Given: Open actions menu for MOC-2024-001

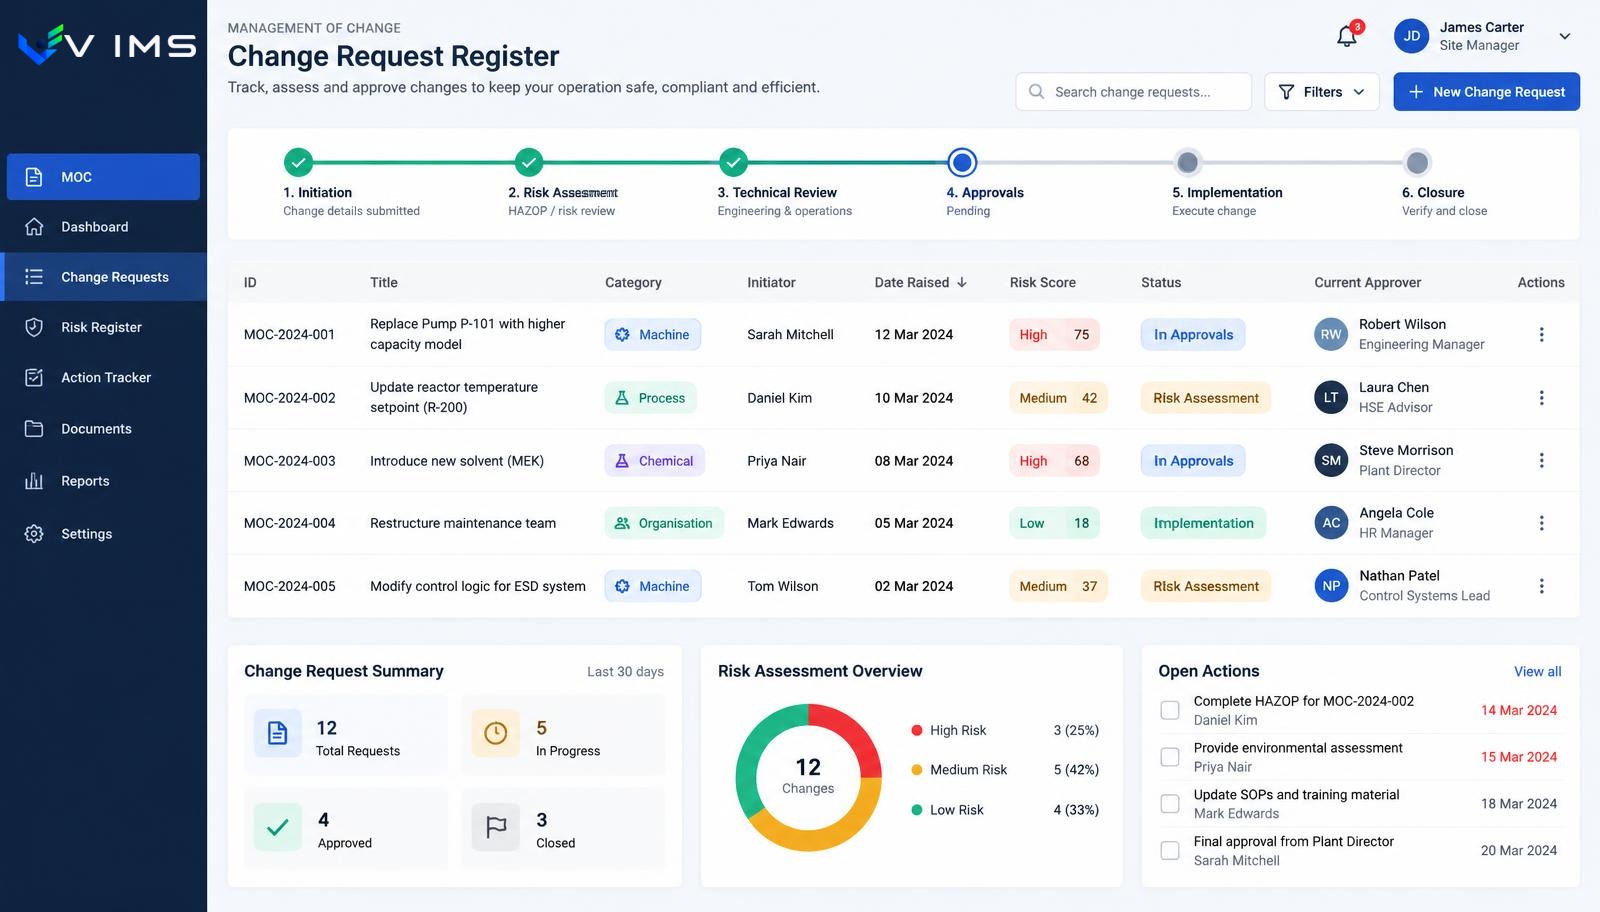Looking at the screenshot, I should [1541, 334].
